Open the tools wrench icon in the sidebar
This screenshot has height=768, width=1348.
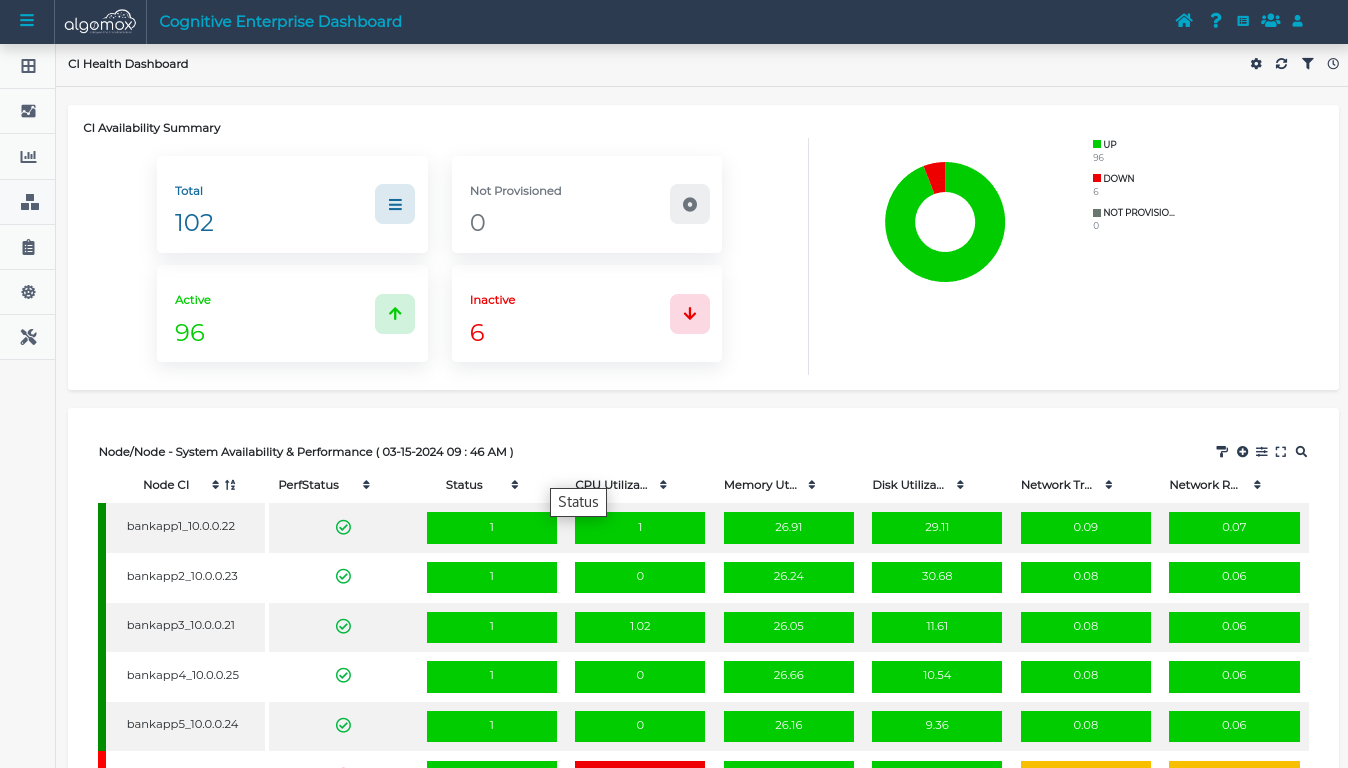click(28, 337)
